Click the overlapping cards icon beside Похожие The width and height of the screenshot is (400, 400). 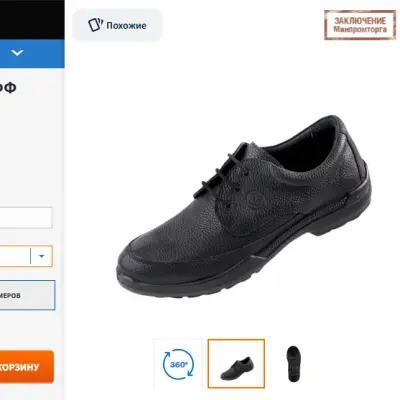[95, 25]
